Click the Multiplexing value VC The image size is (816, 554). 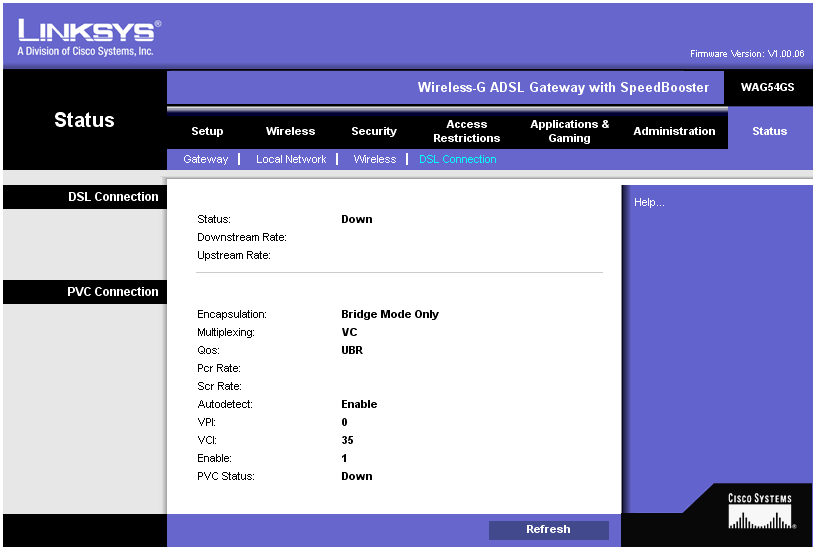(349, 332)
